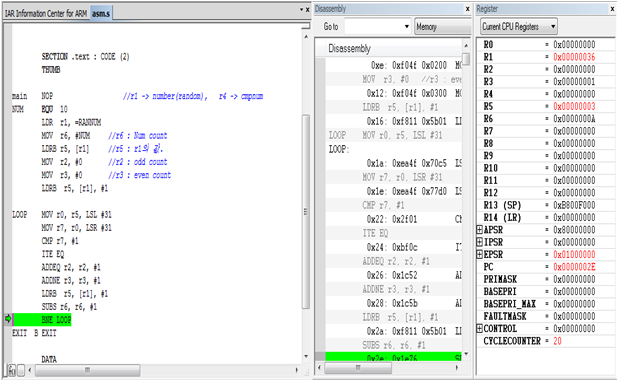Click the f0 function icon at editor bottom-left
The height and width of the screenshot is (380, 624).
pyautogui.click(x=12, y=370)
